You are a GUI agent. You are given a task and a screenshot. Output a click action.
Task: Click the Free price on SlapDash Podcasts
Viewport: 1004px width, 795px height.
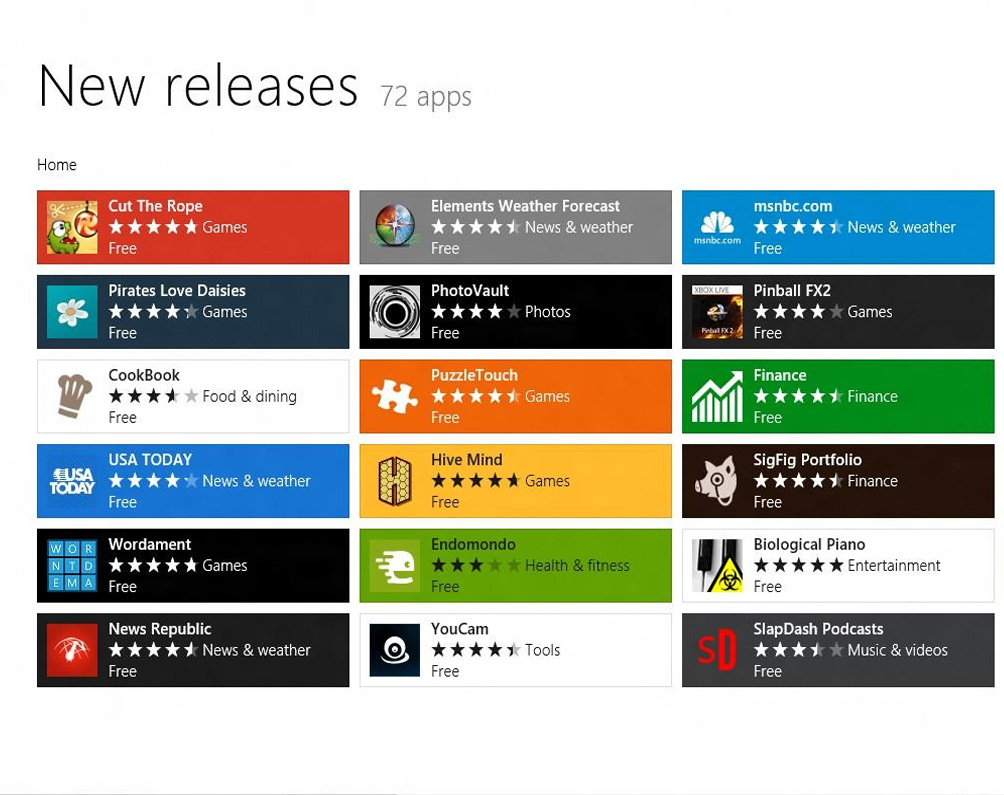[x=768, y=671]
